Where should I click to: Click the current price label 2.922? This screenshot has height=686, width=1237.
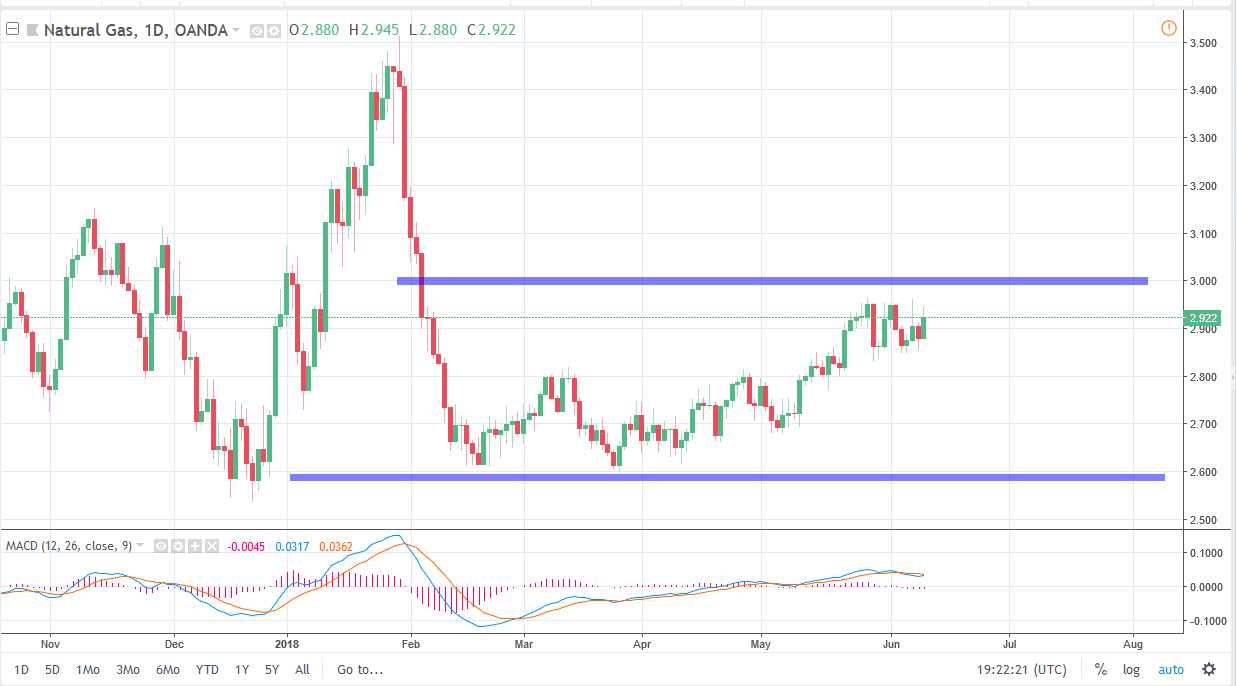tap(1200, 319)
